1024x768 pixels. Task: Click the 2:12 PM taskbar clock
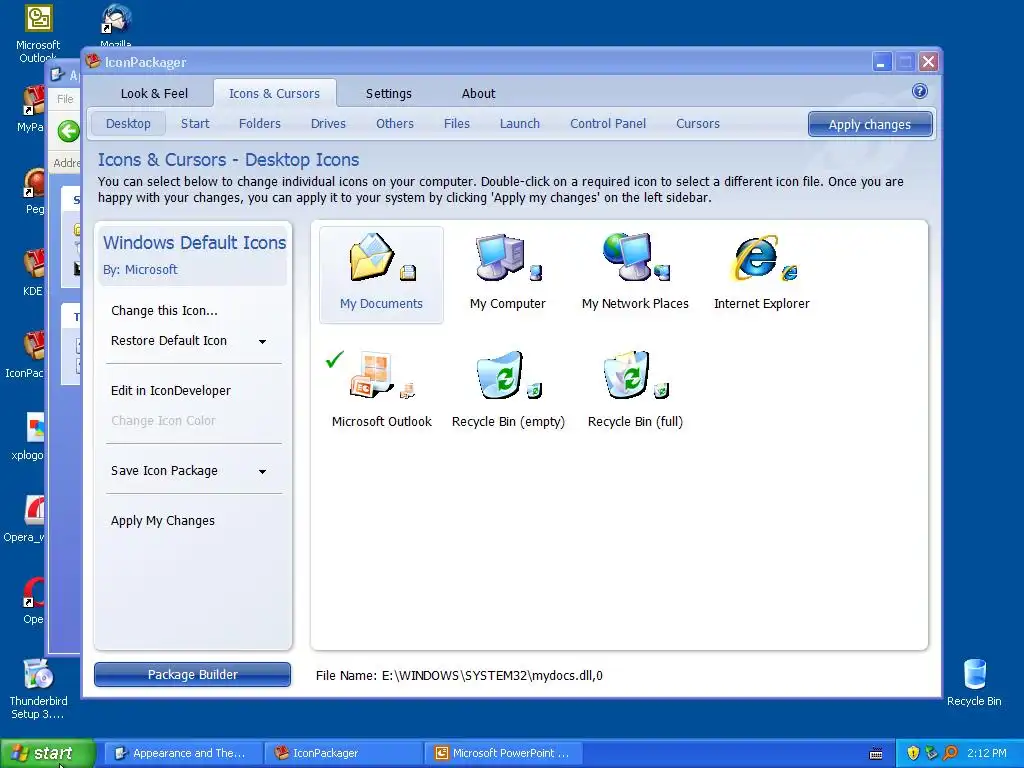pos(987,753)
